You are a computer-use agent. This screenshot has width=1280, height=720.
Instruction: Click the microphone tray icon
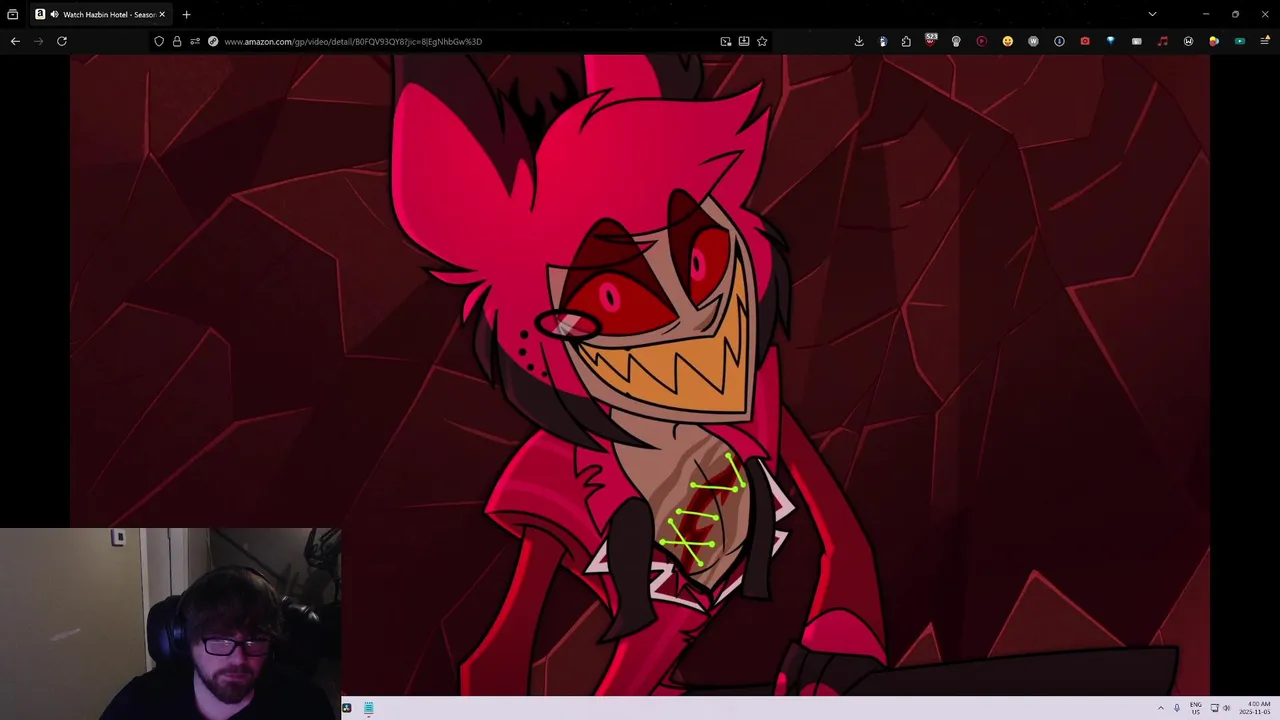pyautogui.click(x=1177, y=708)
